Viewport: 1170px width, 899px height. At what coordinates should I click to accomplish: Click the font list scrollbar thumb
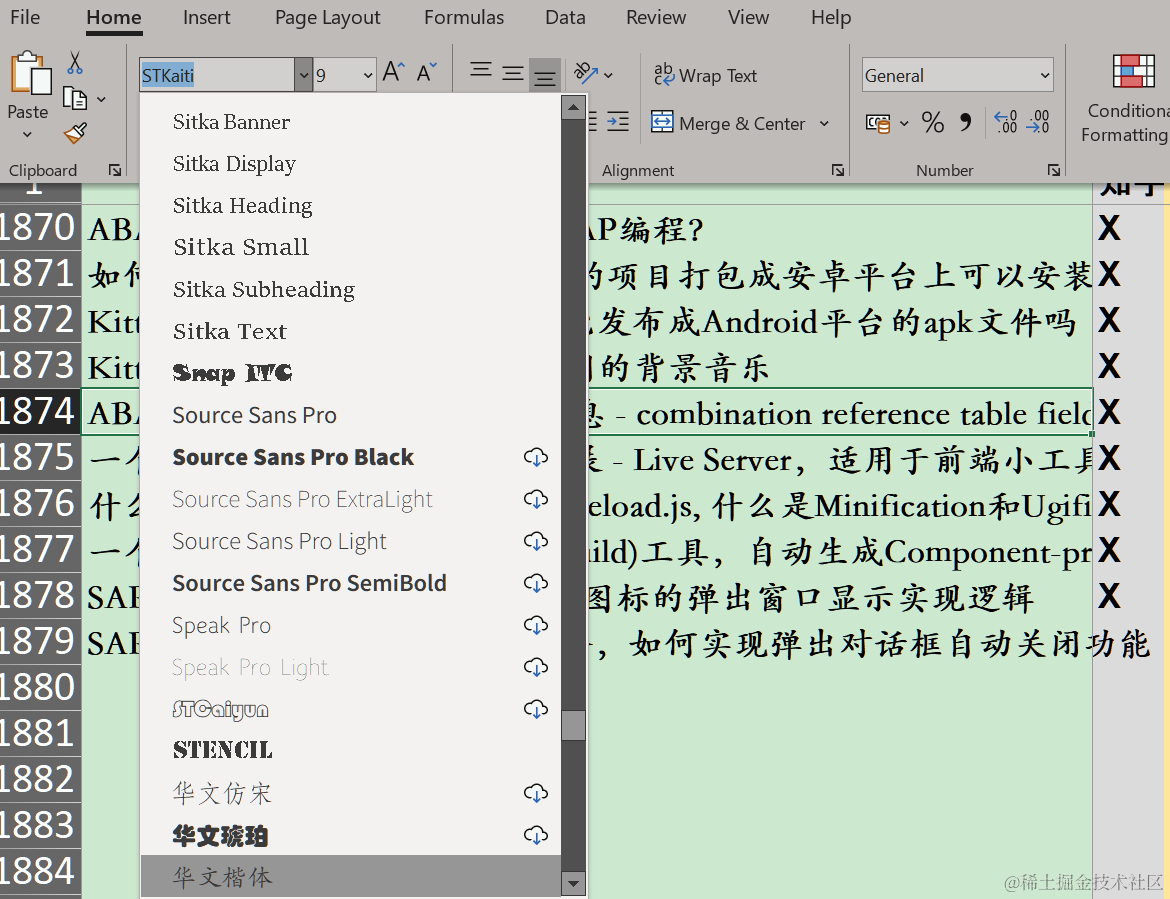573,725
